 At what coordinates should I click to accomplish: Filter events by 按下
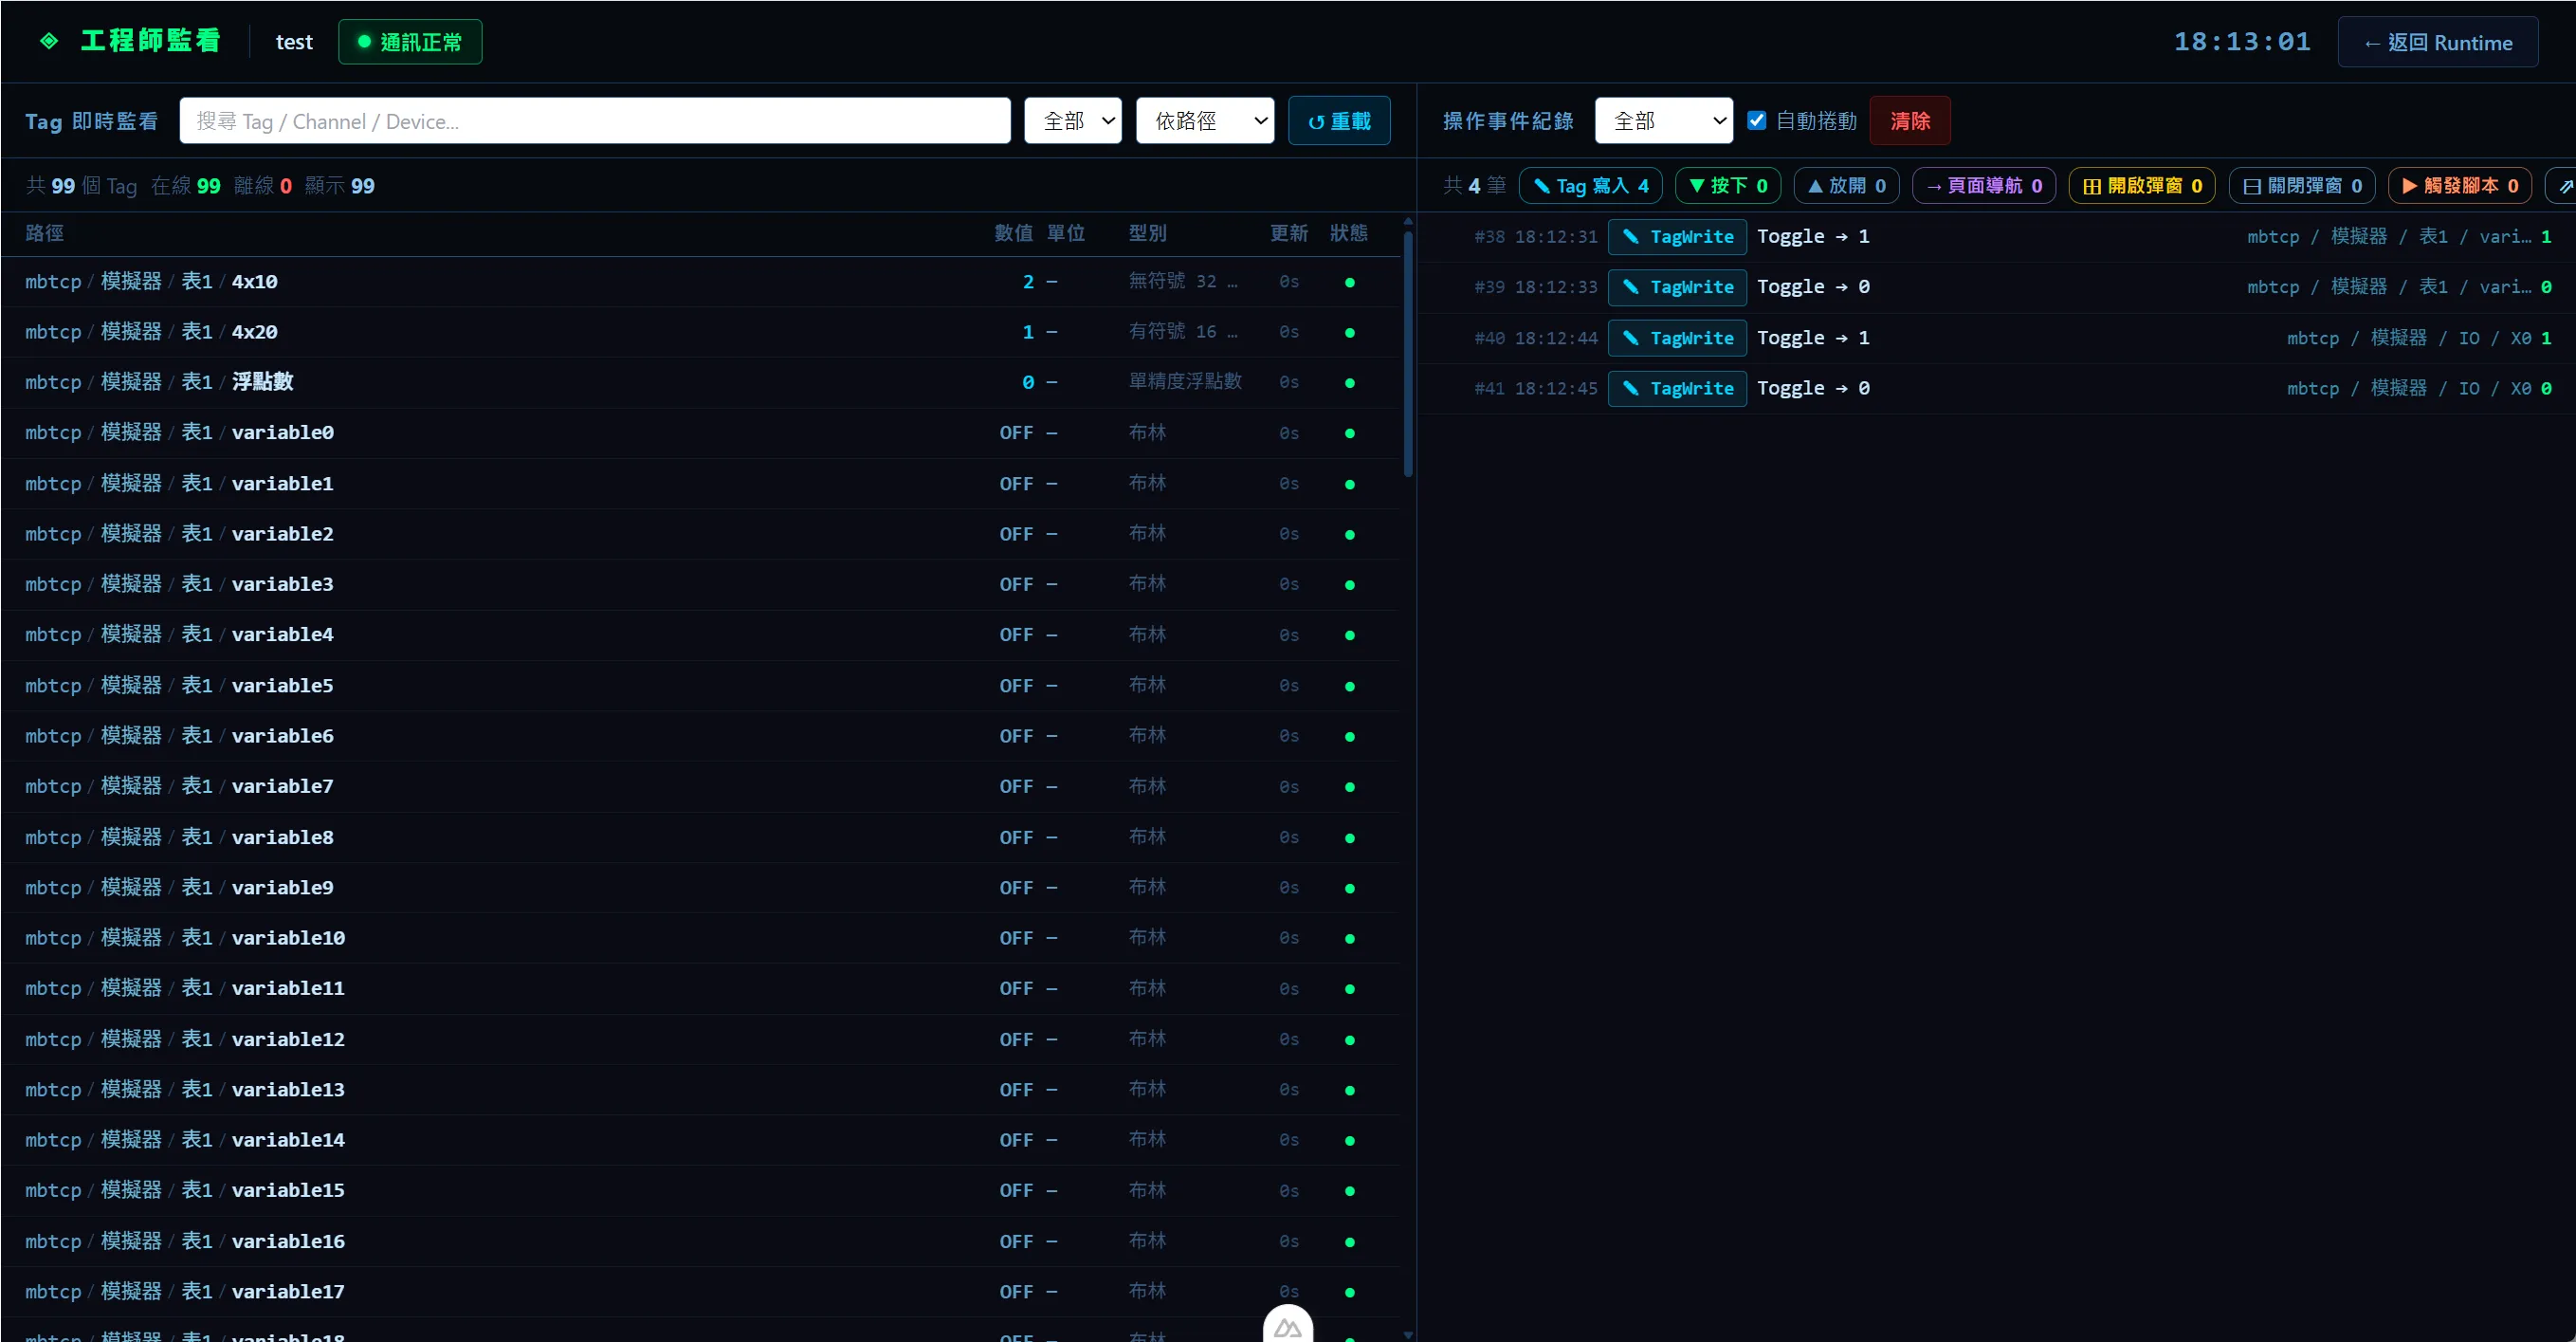(x=1728, y=186)
